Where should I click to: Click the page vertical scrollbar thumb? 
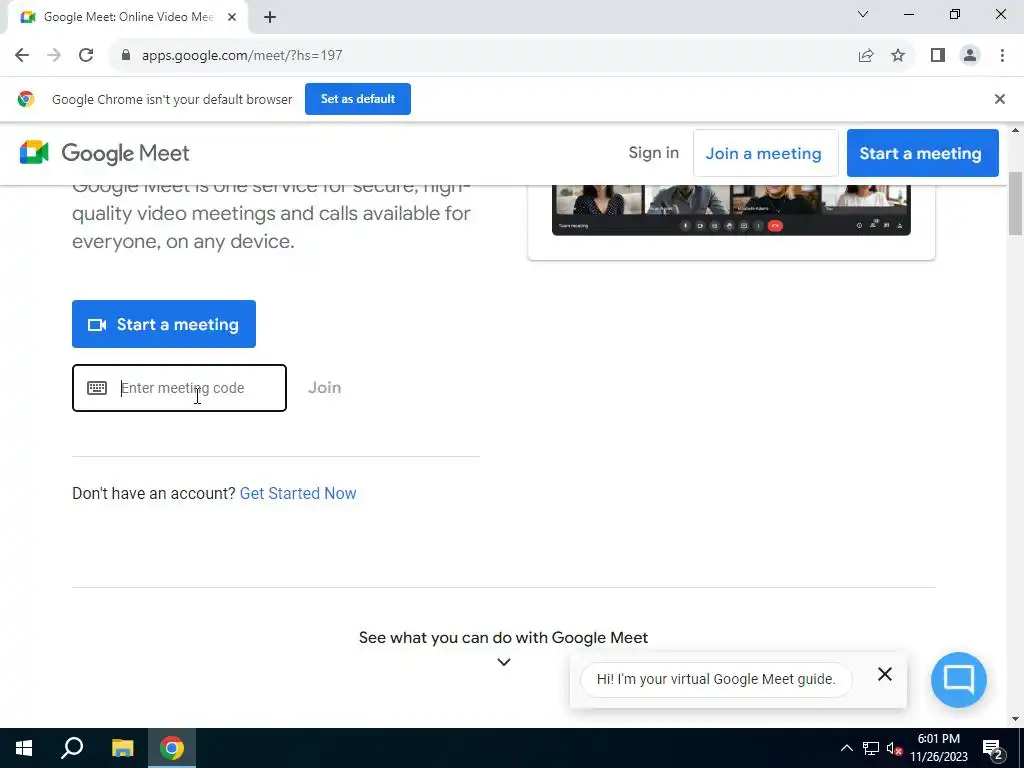pyautogui.click(x=1016, y=204)
